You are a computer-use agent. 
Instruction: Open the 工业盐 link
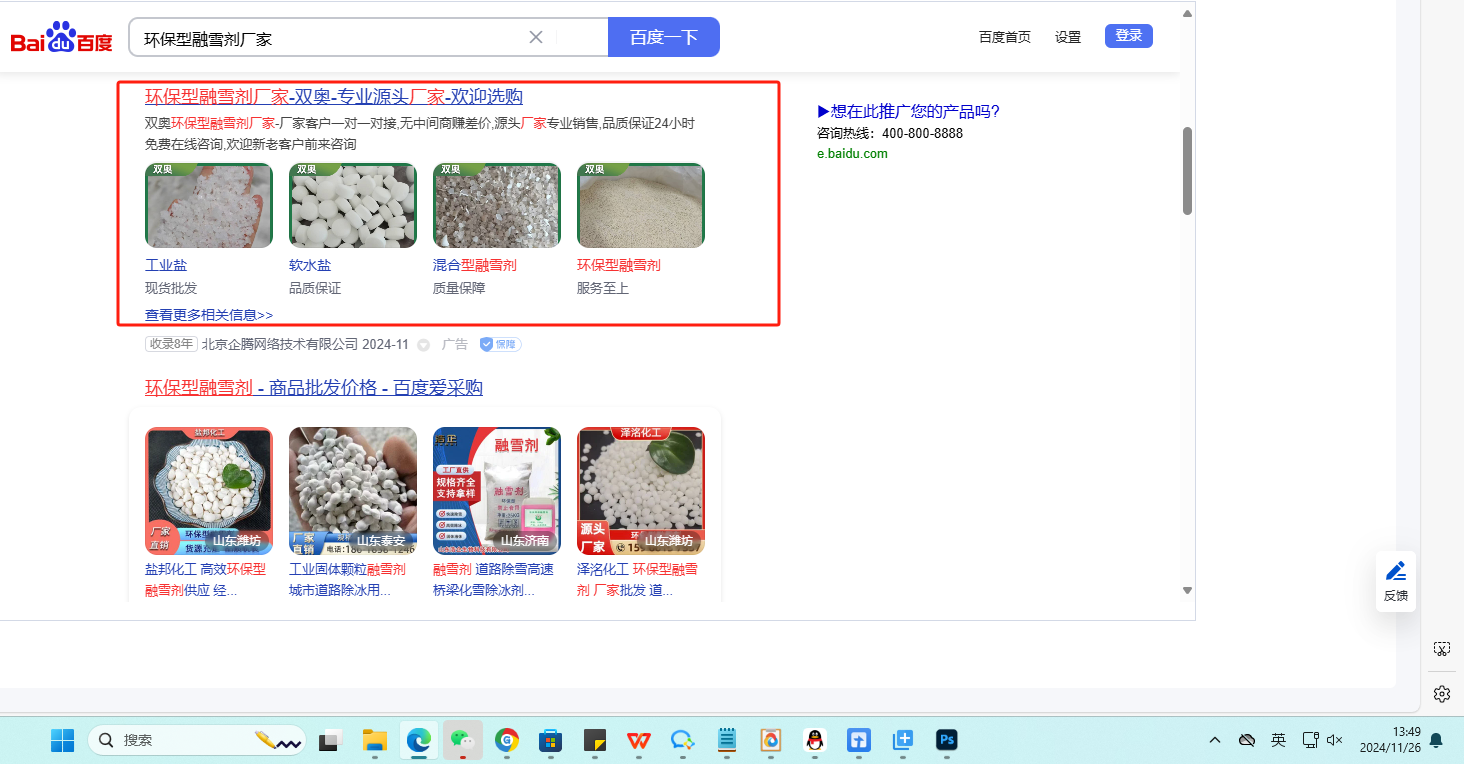(166, 265)
